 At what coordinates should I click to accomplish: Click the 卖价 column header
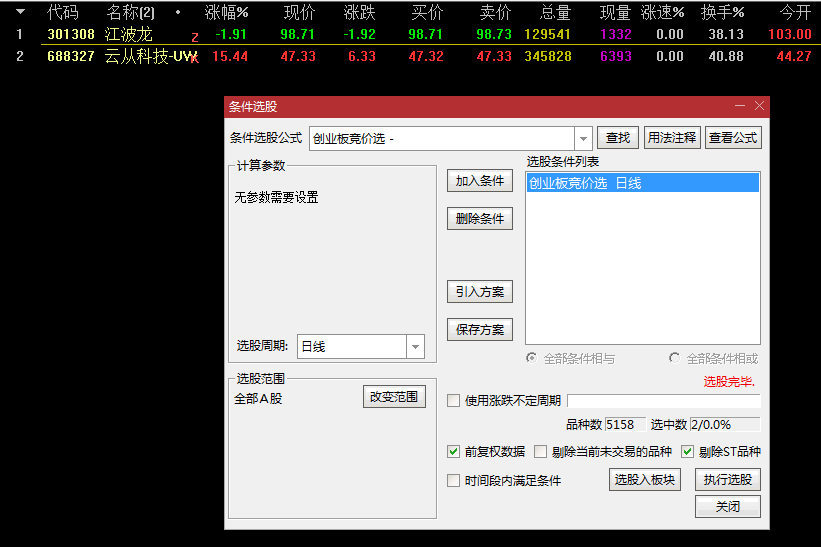(495, 12)
